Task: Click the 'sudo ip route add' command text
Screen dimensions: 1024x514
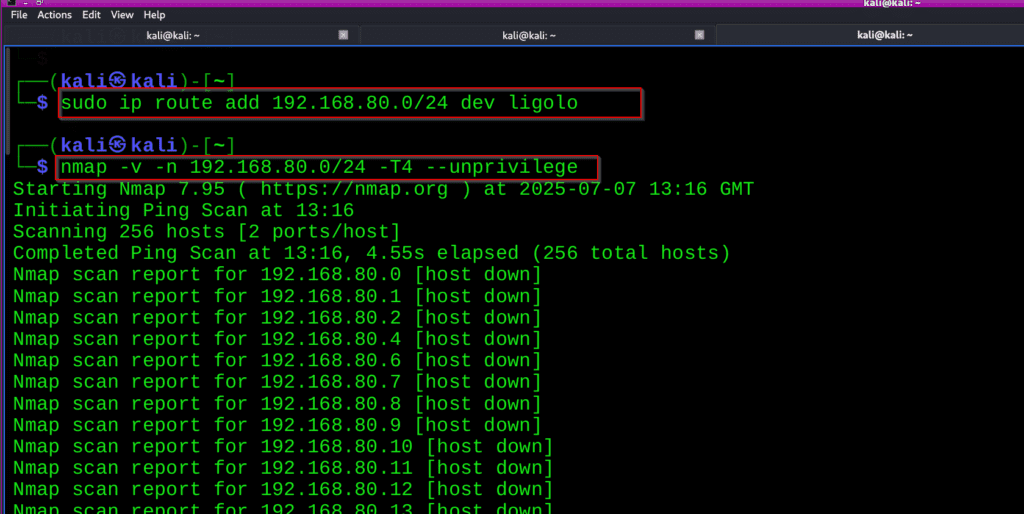Action: click(319, 103)
